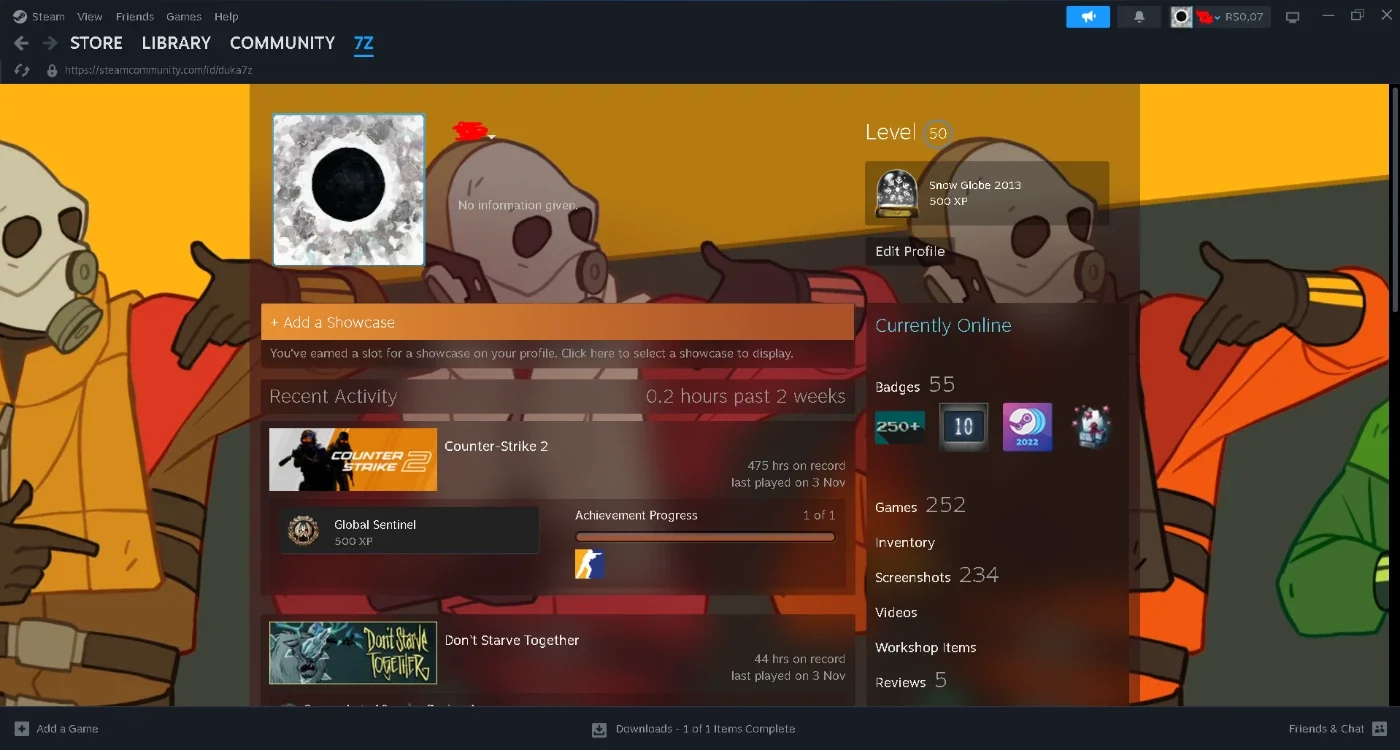Open the Videos link
The image size is (1400, 750).
click(x=896, y=612)
